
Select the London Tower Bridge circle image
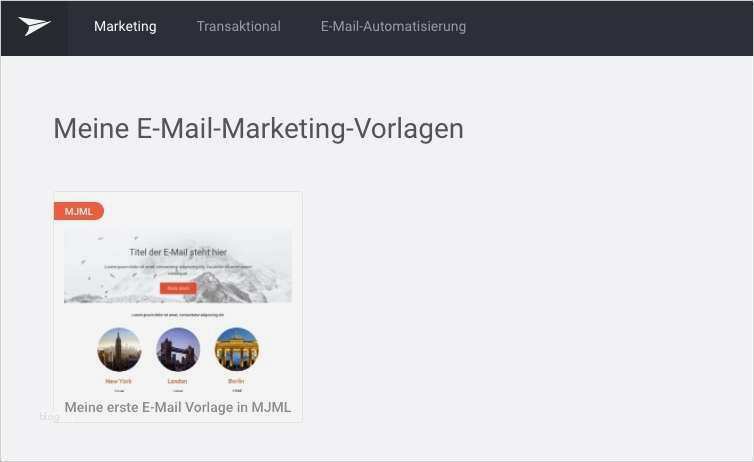point(178,350)
